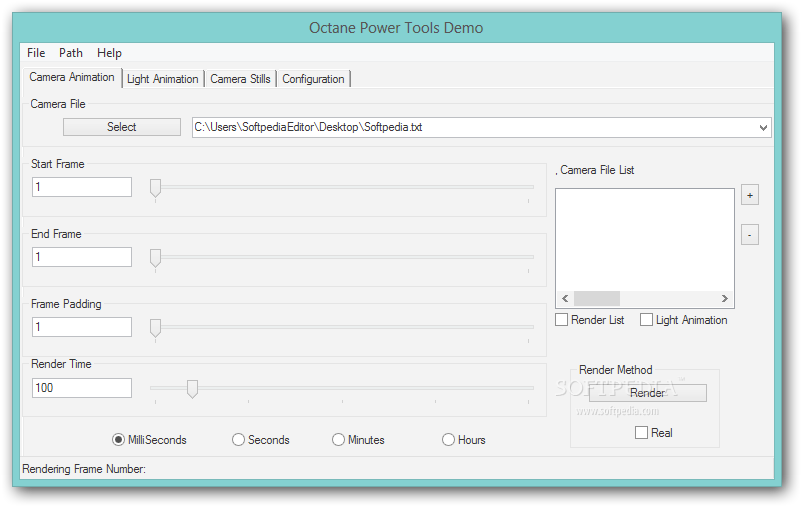Switch to the Camera Stills tab
The width and height of the screenshot is (802, 507).
coord(240,79)
